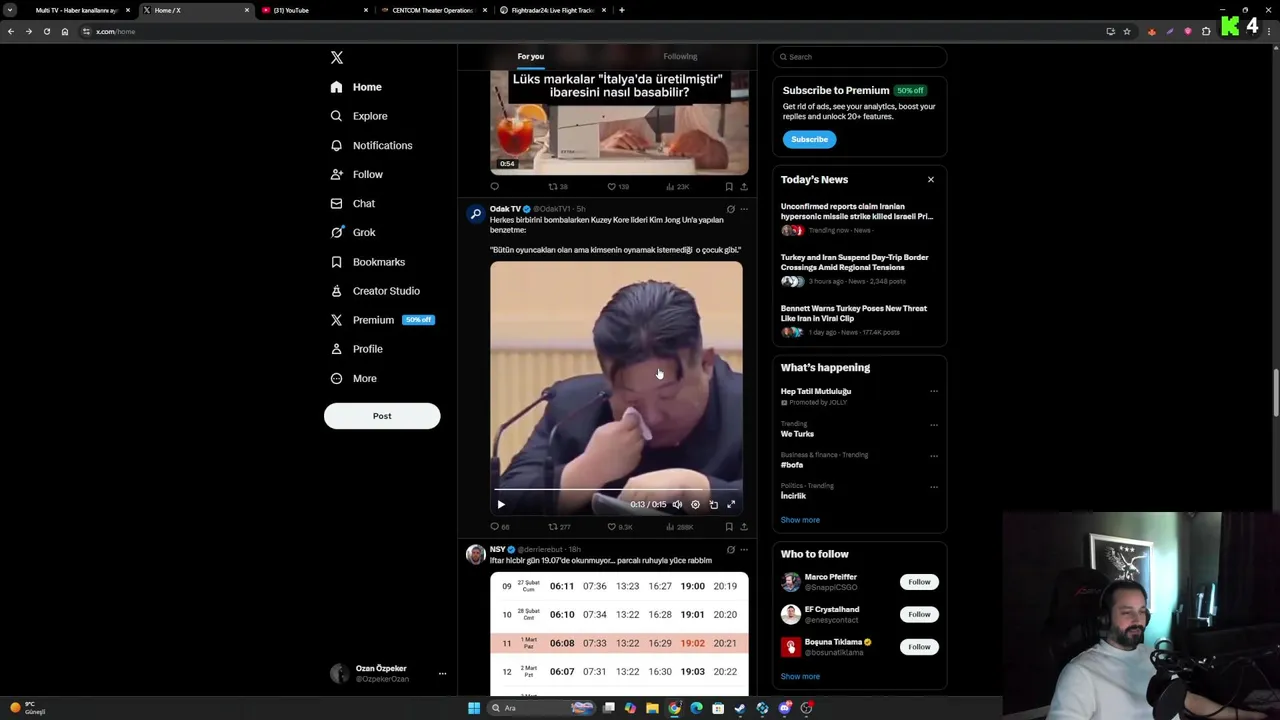The height and width of the screenshot is (720, 1280).
Task: Click Subscribe to Premium button
Action: pos(809,139)
